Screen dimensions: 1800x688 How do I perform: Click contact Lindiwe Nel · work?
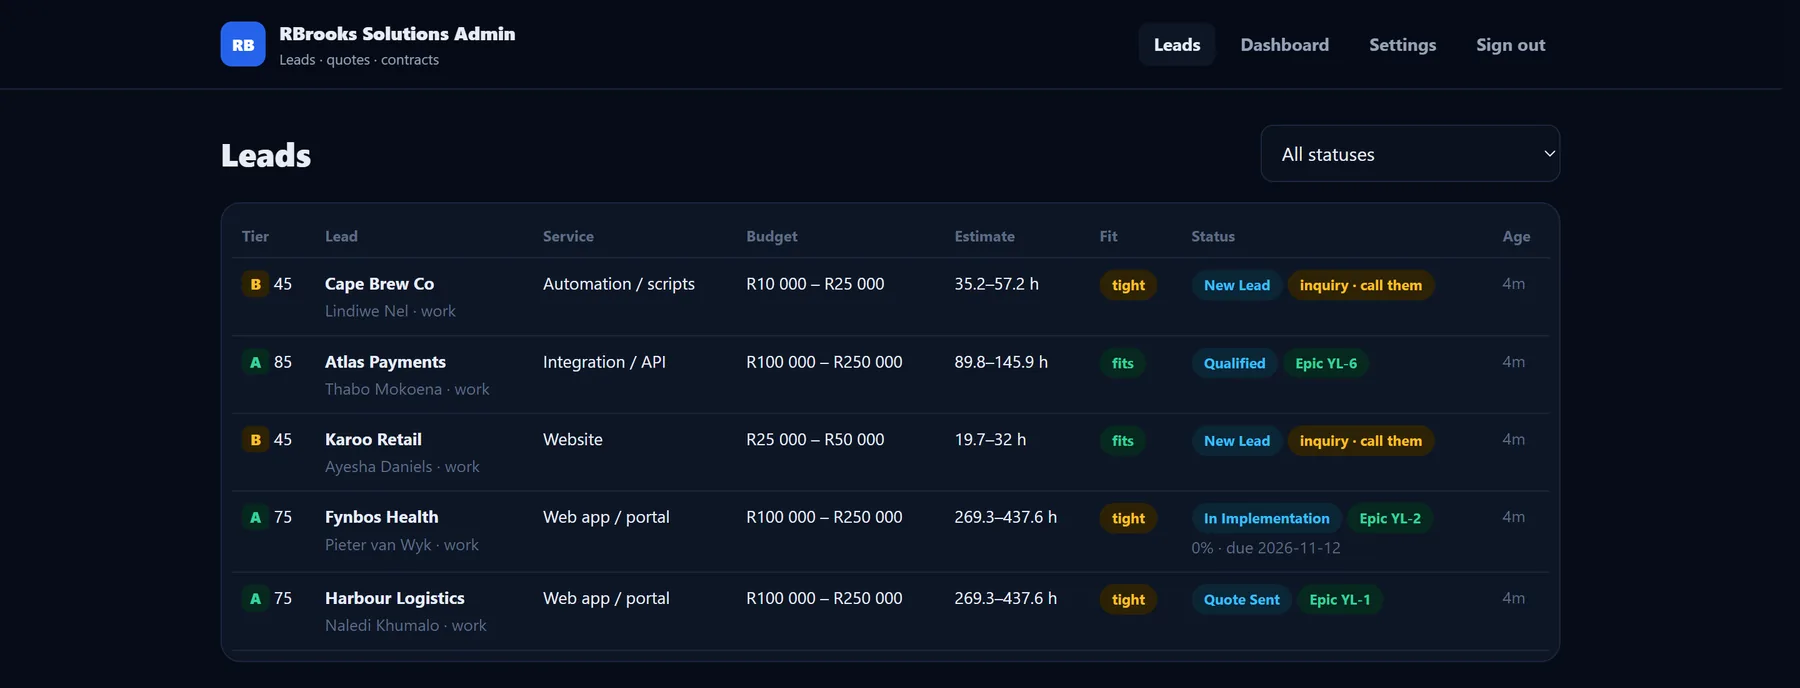[390, 311]
